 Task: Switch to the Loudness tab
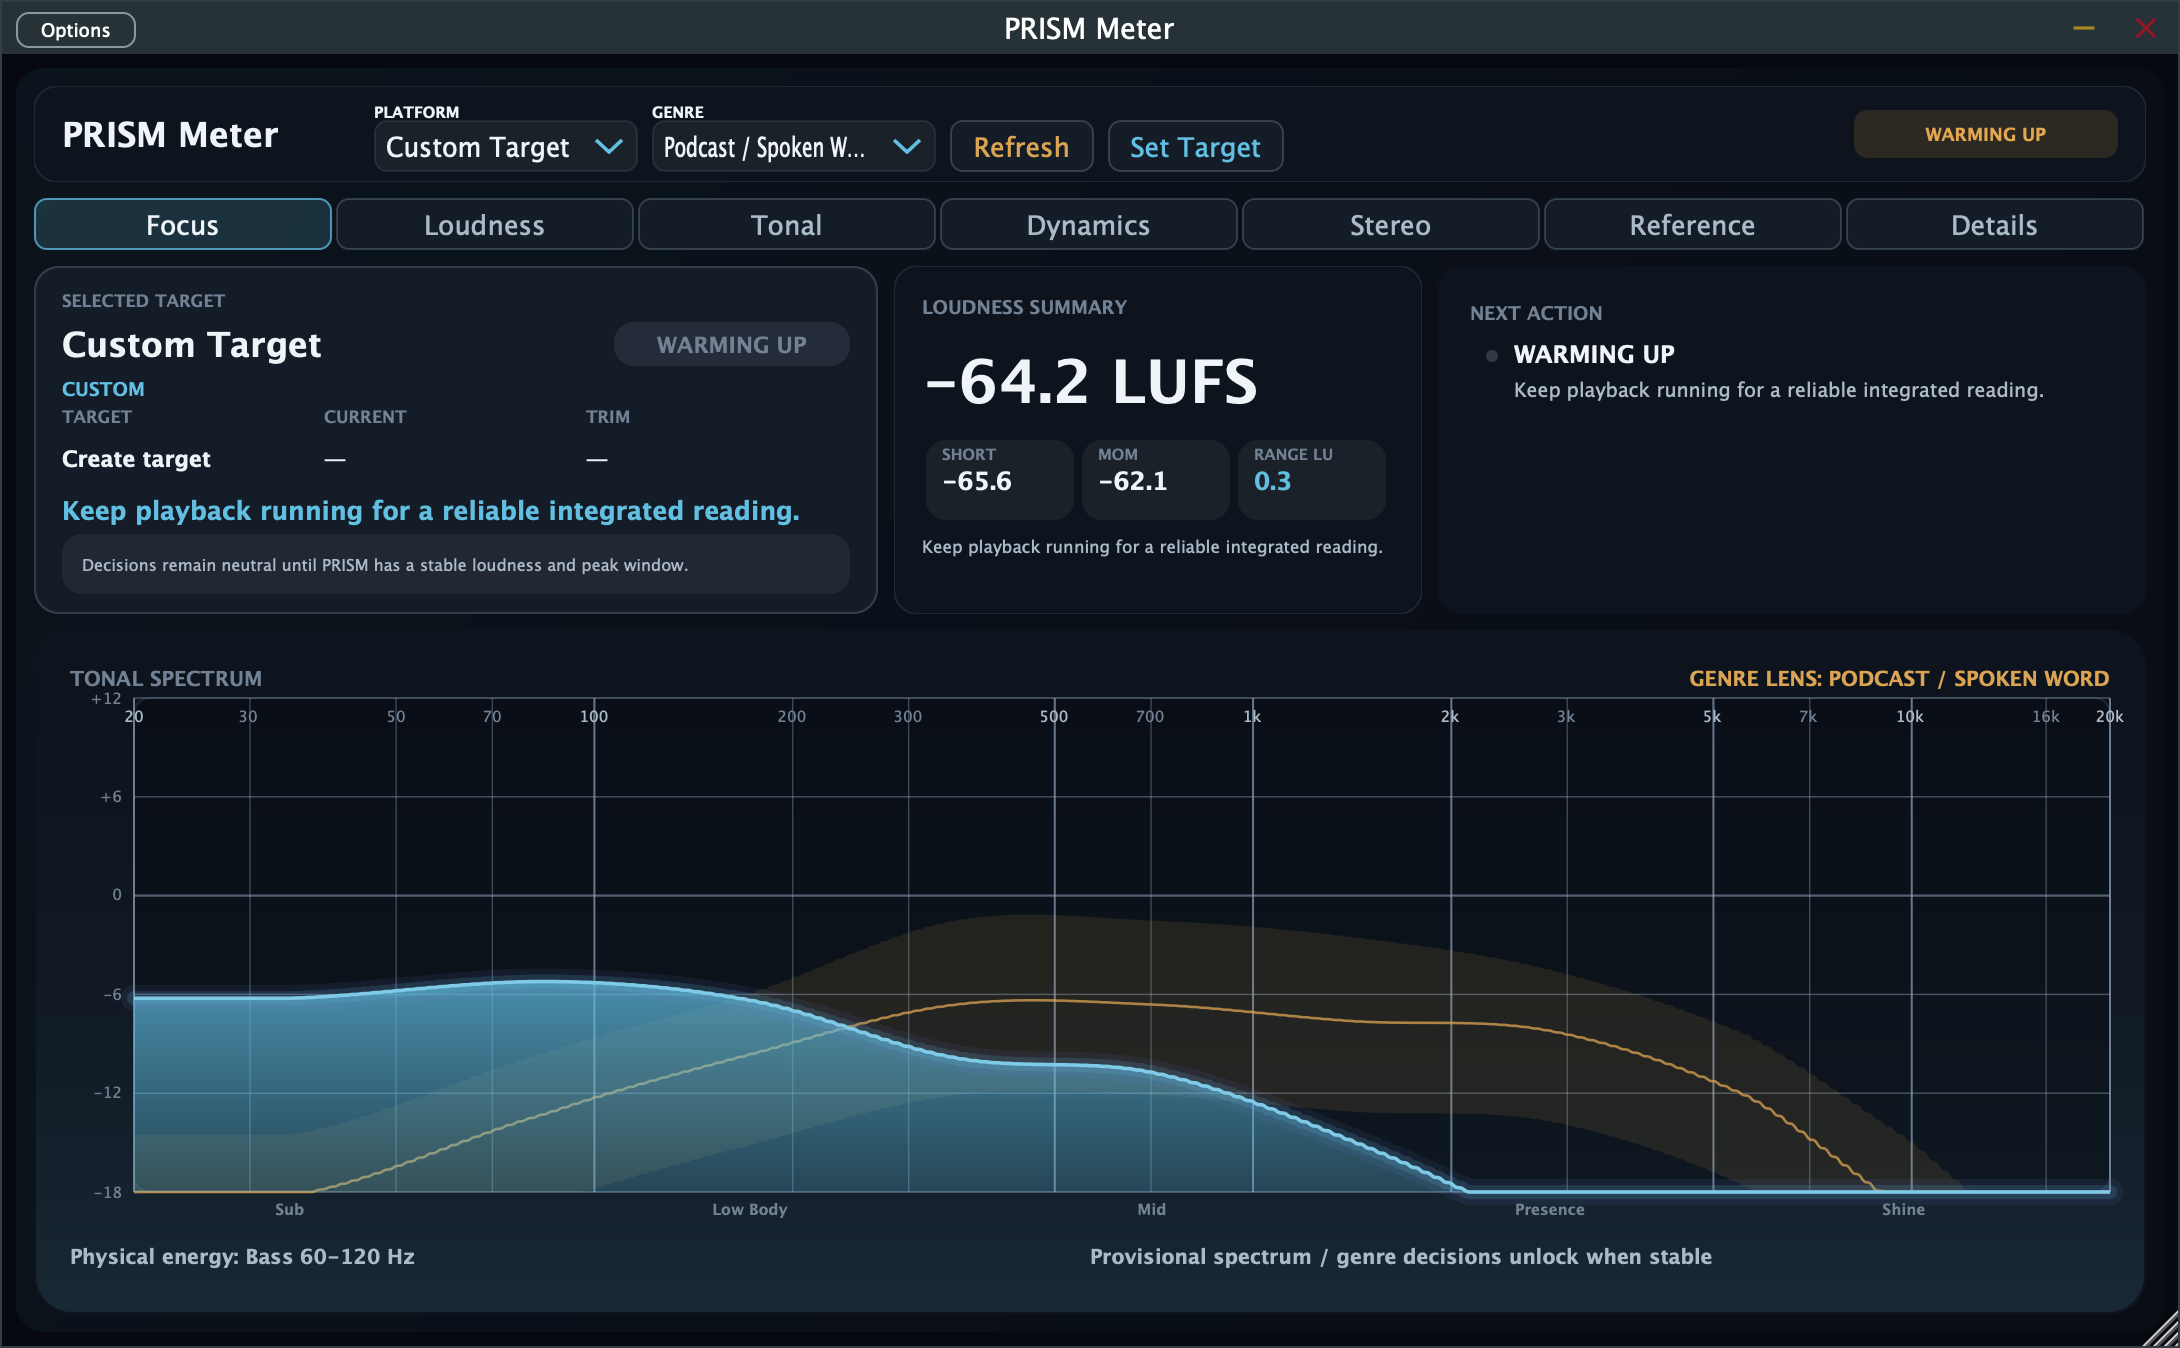pos(485,225)
